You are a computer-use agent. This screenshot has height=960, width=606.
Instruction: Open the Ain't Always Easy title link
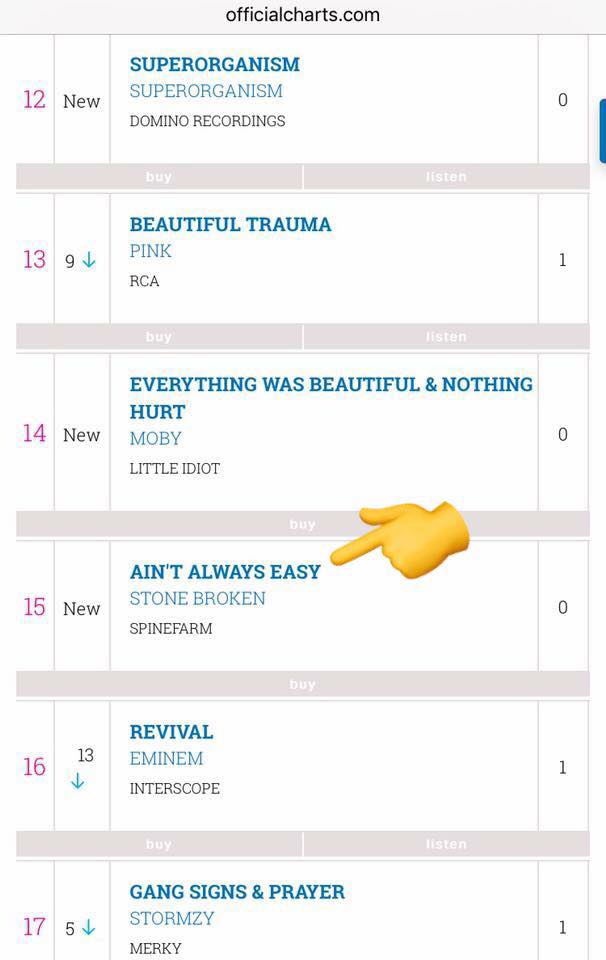[225, 572]
